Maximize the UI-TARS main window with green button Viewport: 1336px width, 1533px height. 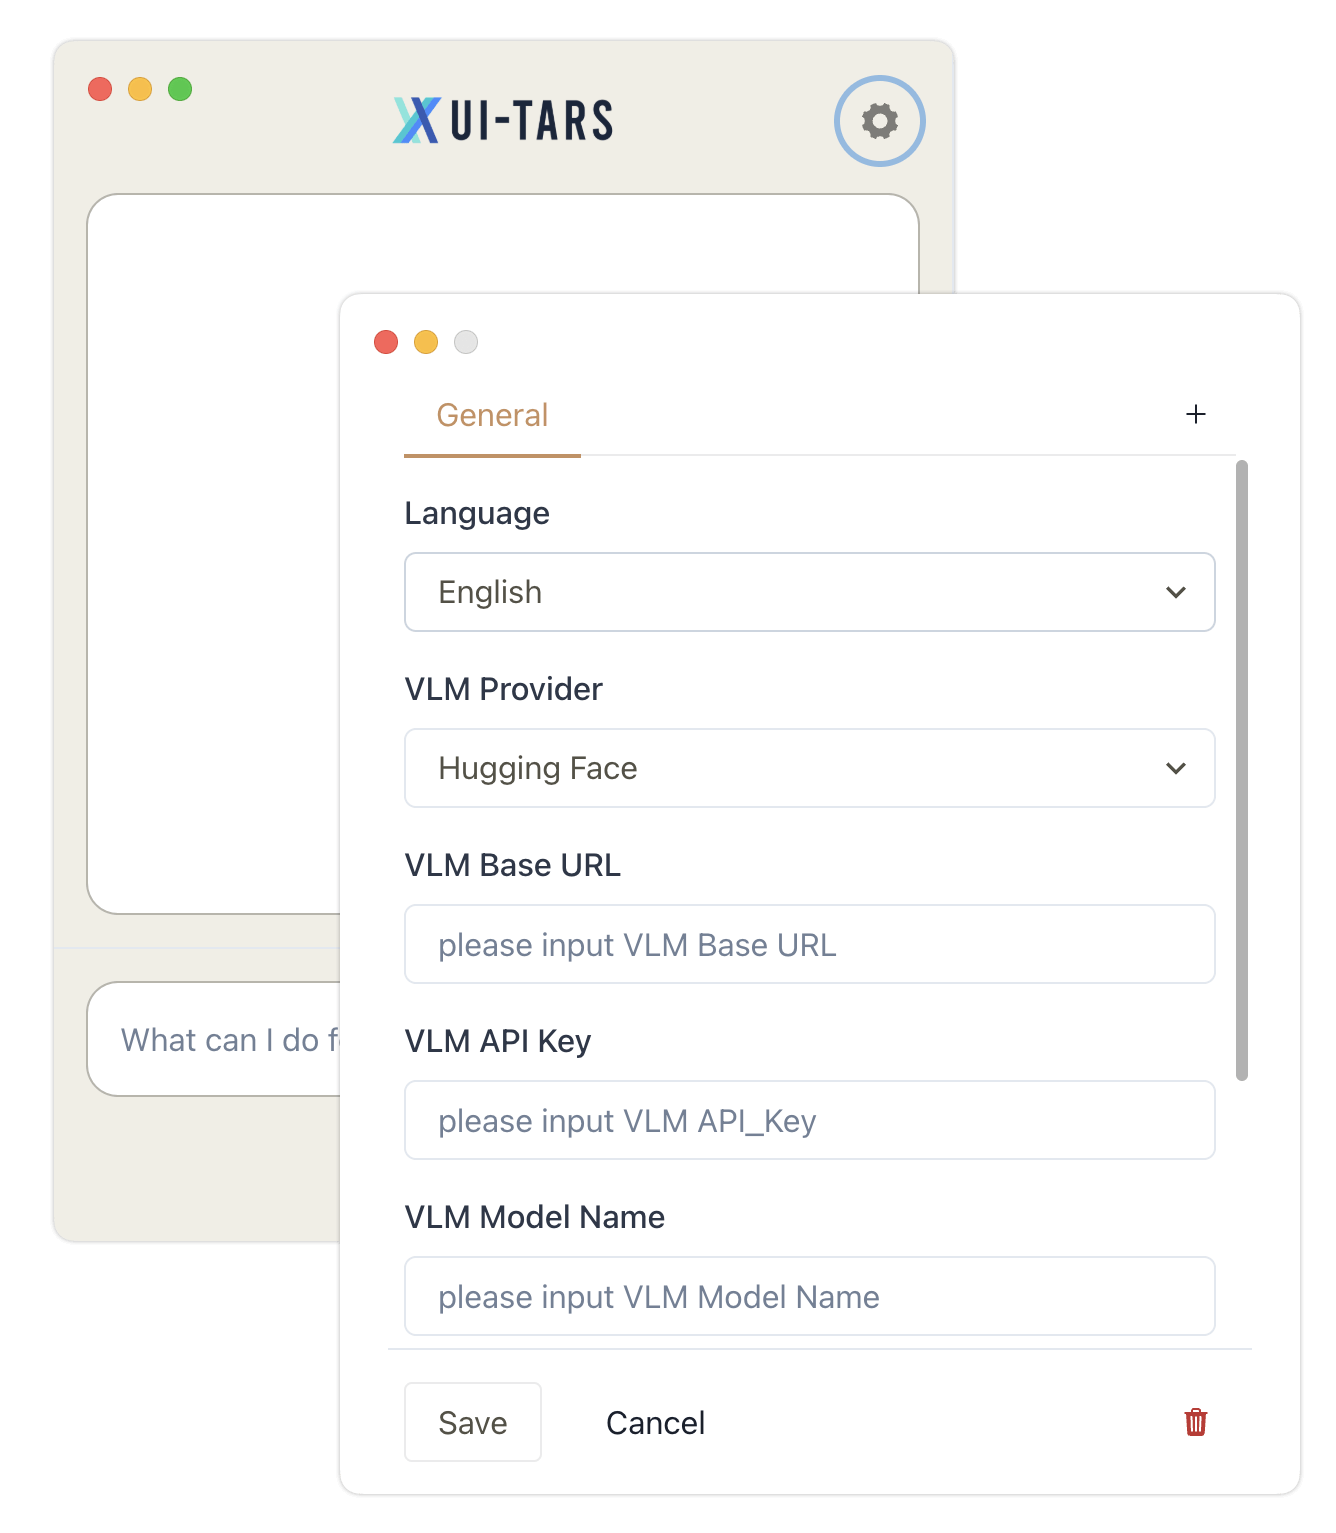(180, 89)
